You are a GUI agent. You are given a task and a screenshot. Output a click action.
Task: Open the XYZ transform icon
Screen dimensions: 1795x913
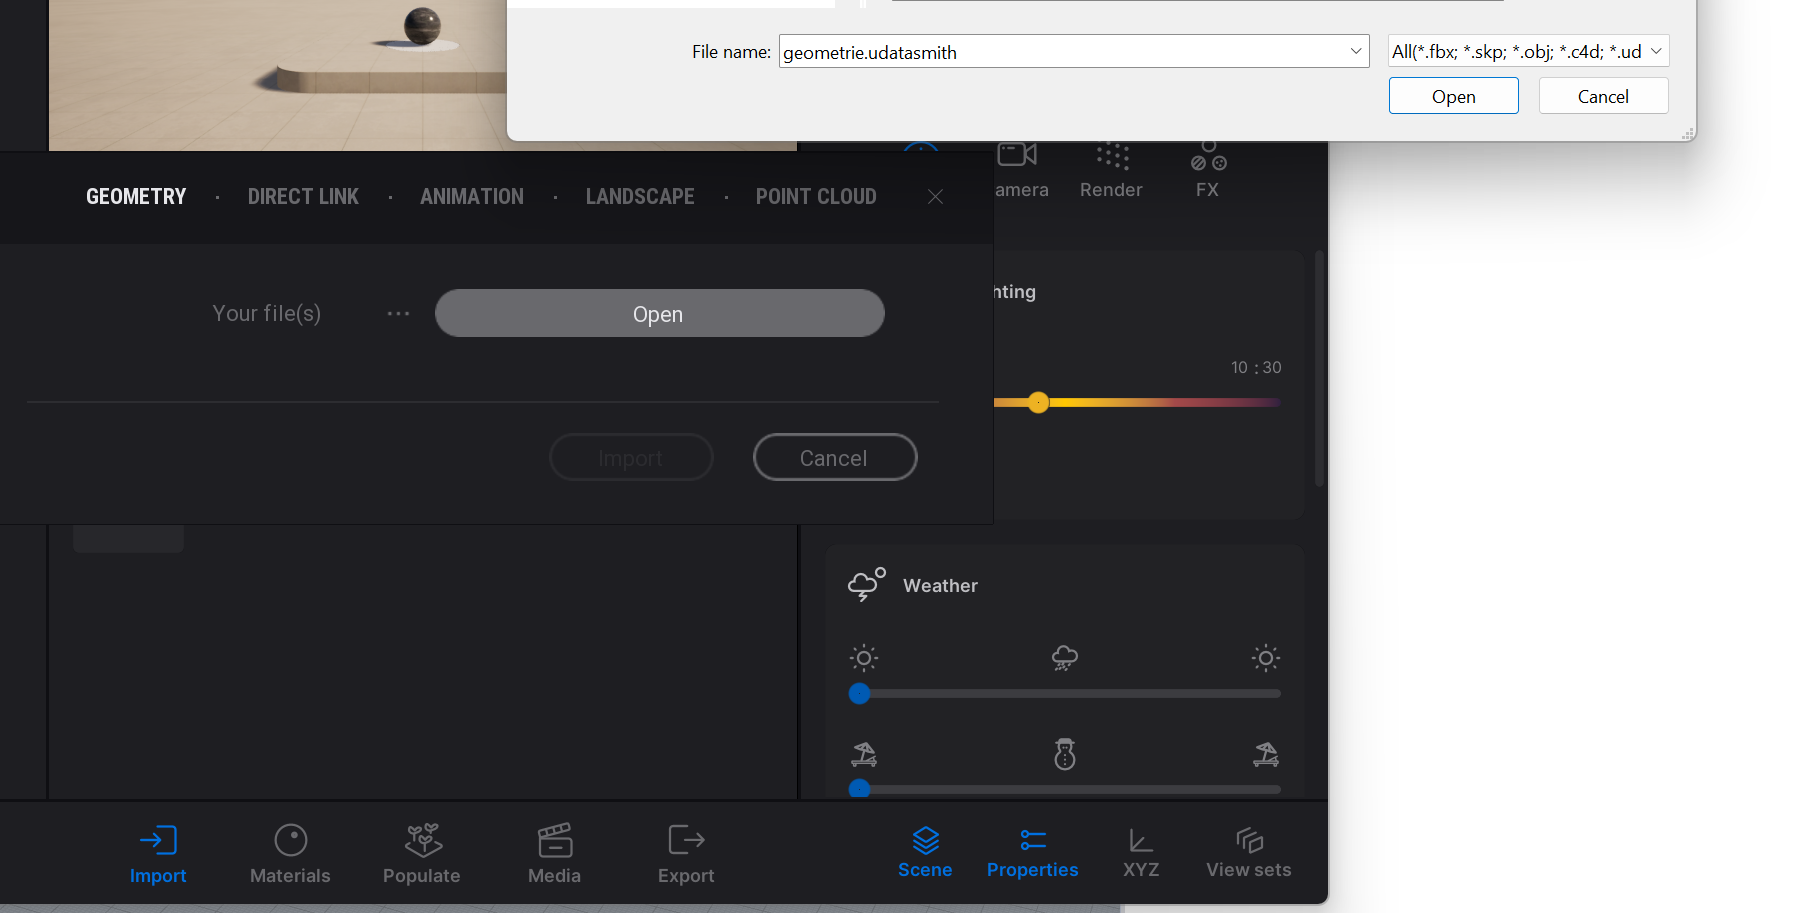tap(1140, 841)
